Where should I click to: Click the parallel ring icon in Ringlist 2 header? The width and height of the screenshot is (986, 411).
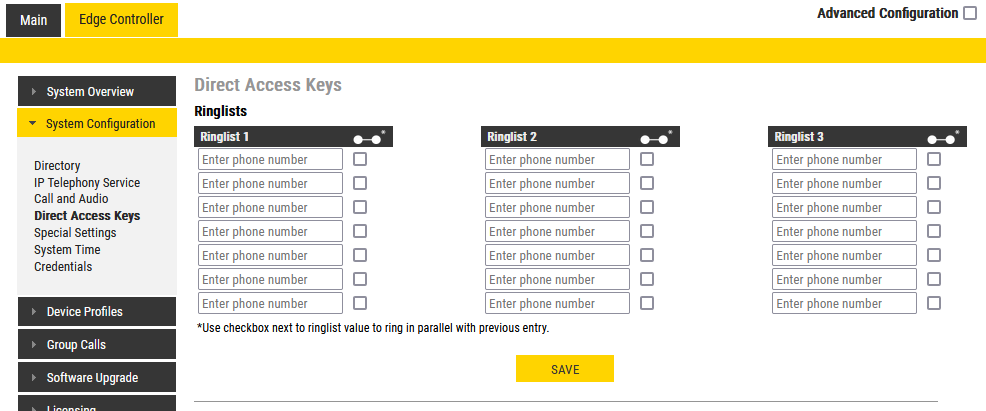pos(653,137)
